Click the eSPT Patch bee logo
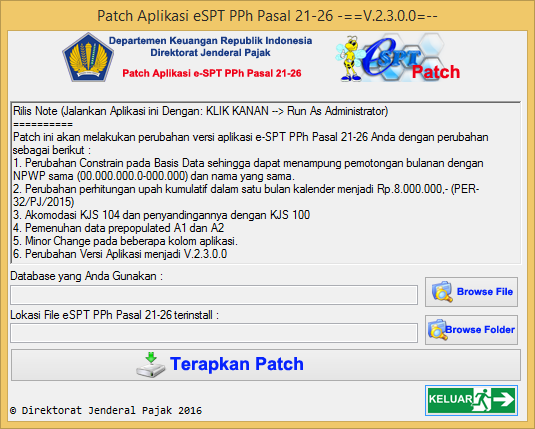This screenshot has width=535, height=429. click(x=398, y=58)
